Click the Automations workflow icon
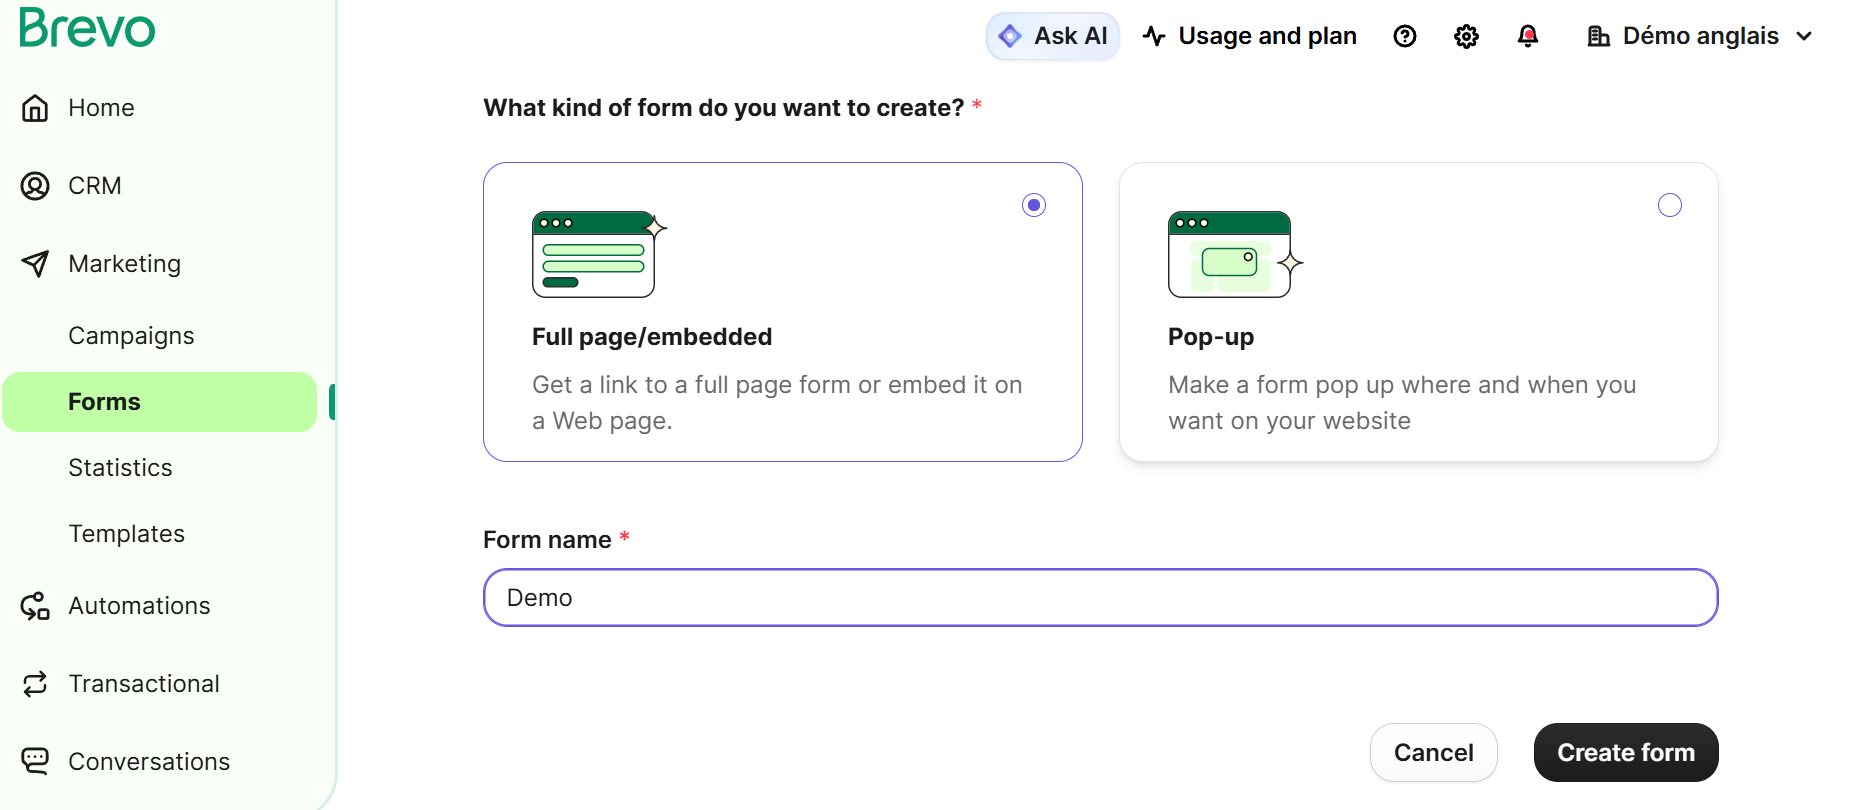1862x810 pixels. tap(35, 606)
